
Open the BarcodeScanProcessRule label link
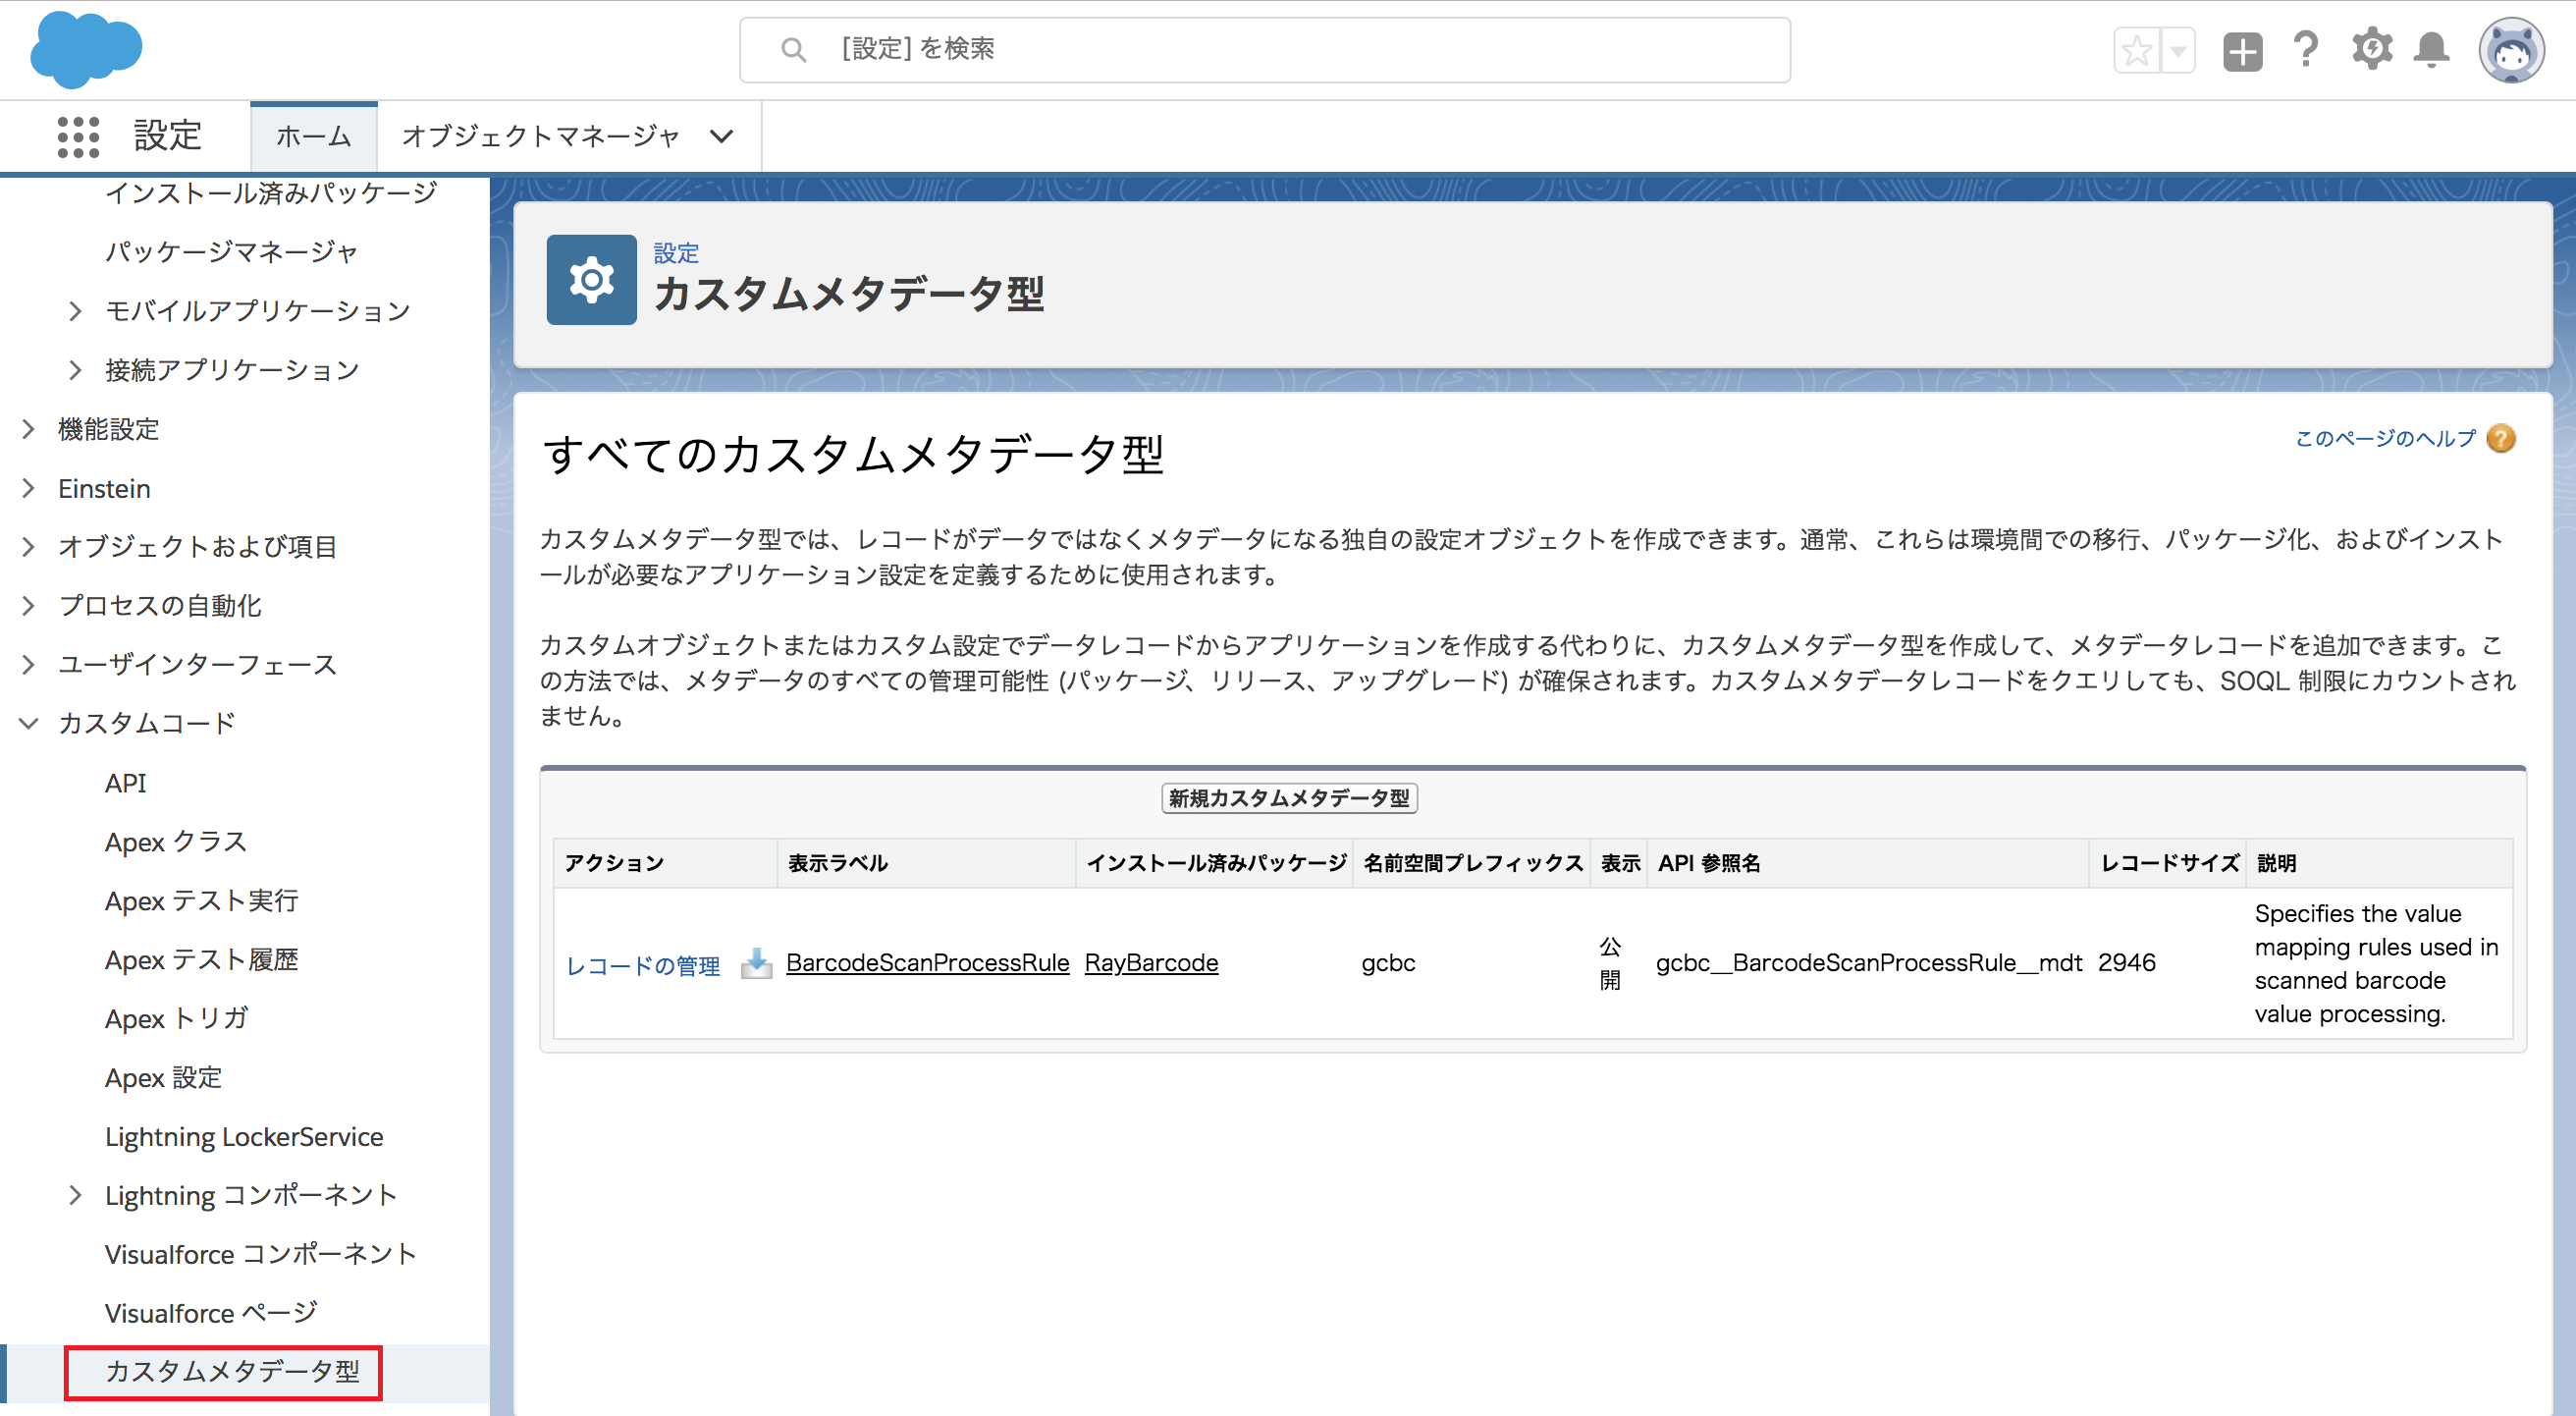point(927,962)
